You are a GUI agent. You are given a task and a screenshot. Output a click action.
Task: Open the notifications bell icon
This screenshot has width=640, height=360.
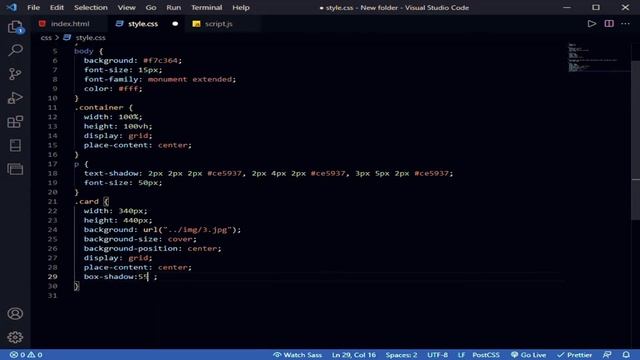tap(626, 355)
